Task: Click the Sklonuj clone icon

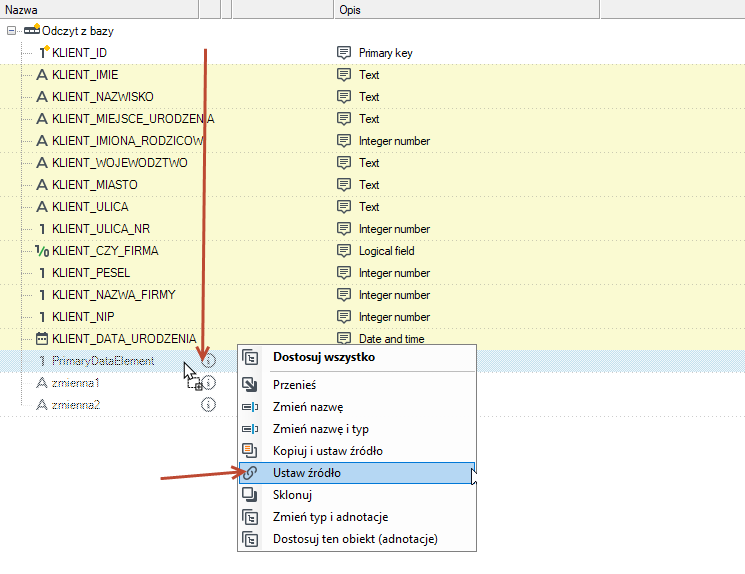Action: pyautogui.click(x=250, y=495)
